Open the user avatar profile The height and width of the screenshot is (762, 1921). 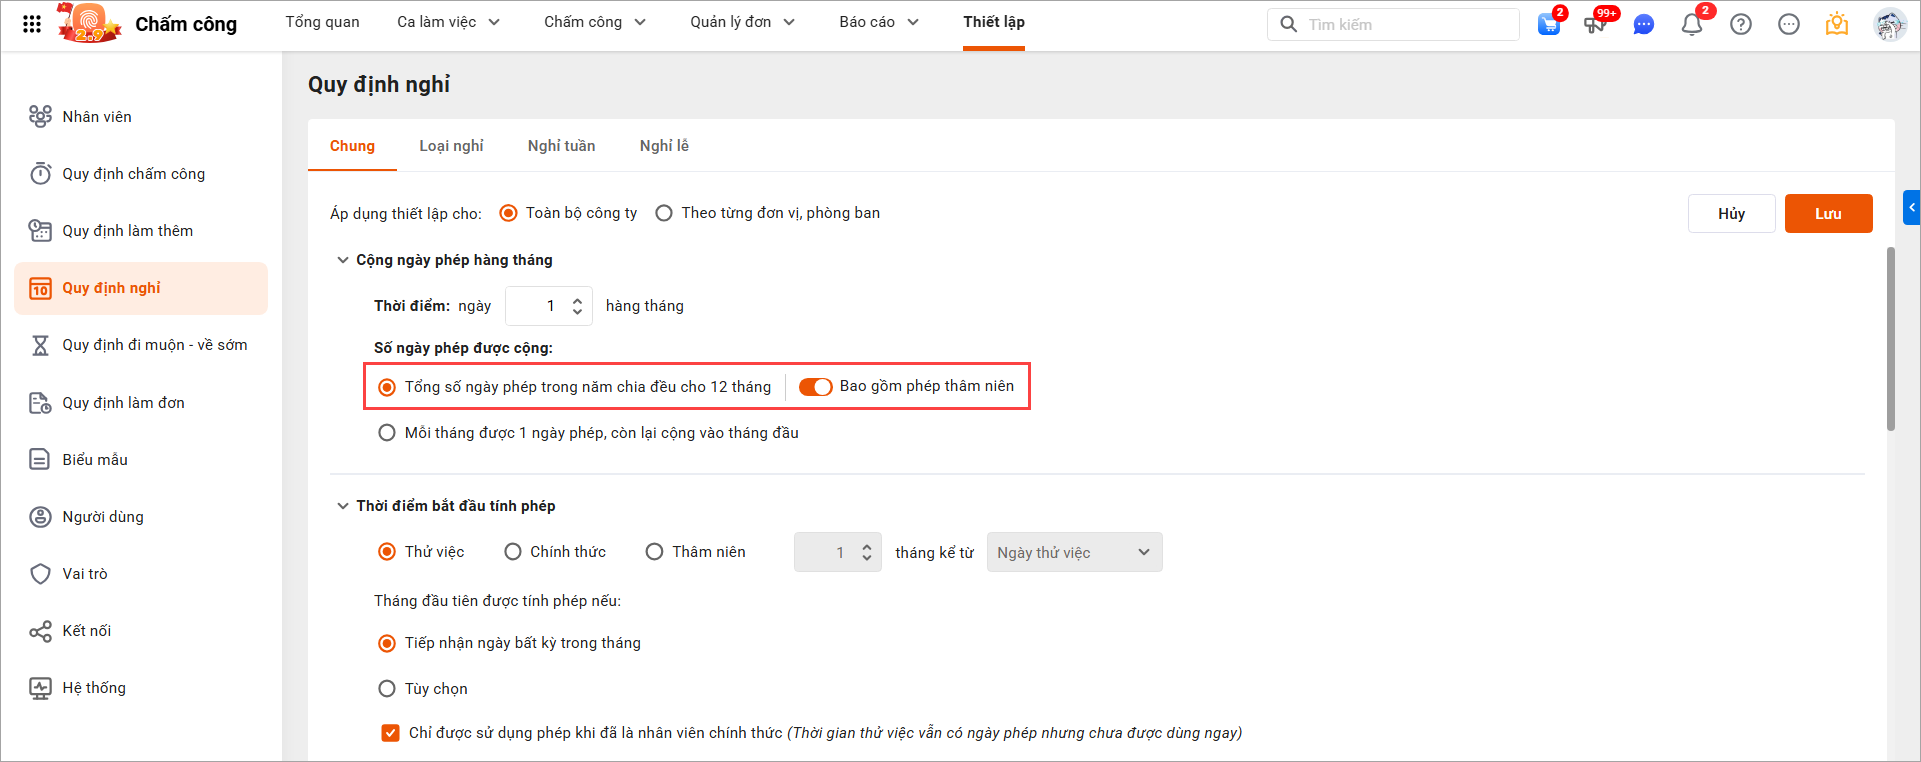[x=1889, y=25]
